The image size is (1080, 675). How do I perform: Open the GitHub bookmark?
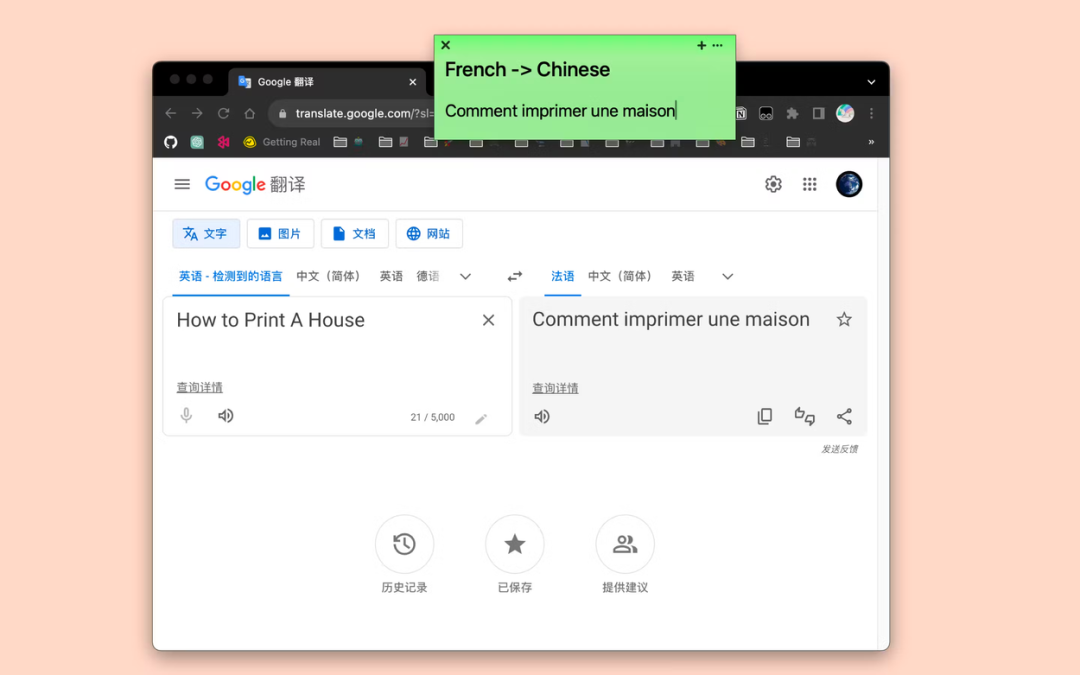(x=171, y=142)
